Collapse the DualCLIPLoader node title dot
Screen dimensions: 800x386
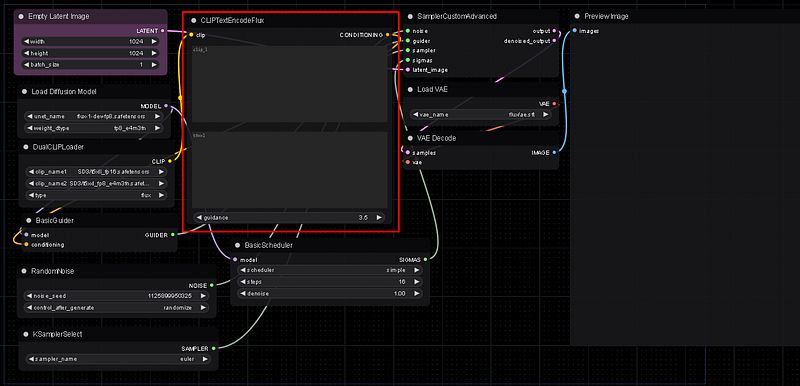pos(26,147)
